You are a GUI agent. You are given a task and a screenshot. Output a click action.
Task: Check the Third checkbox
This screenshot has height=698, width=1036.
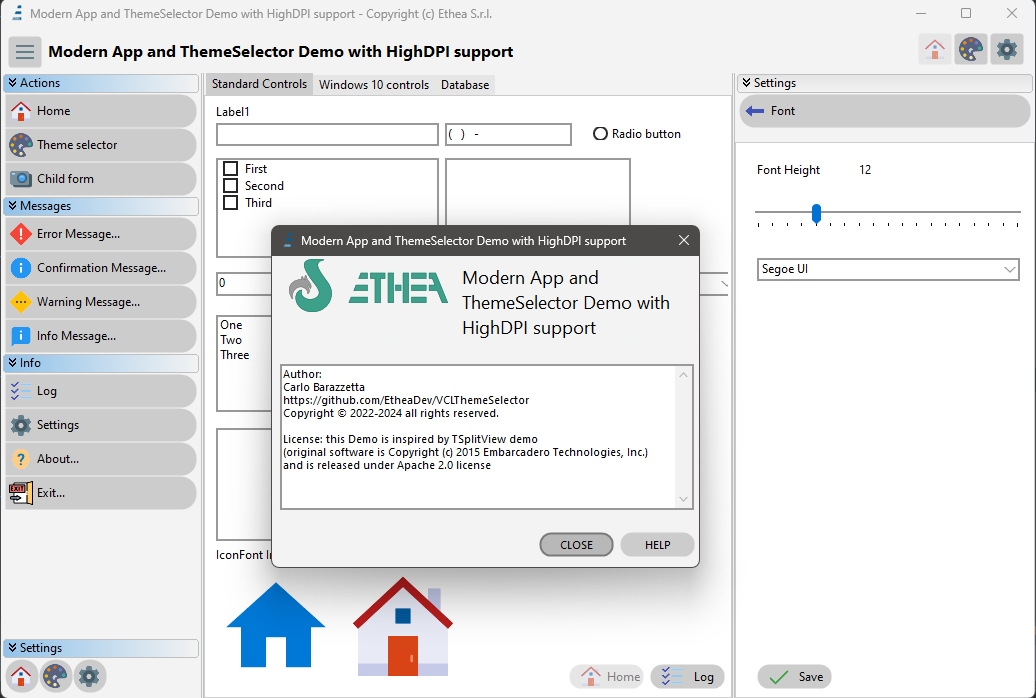tap(231, 200)
